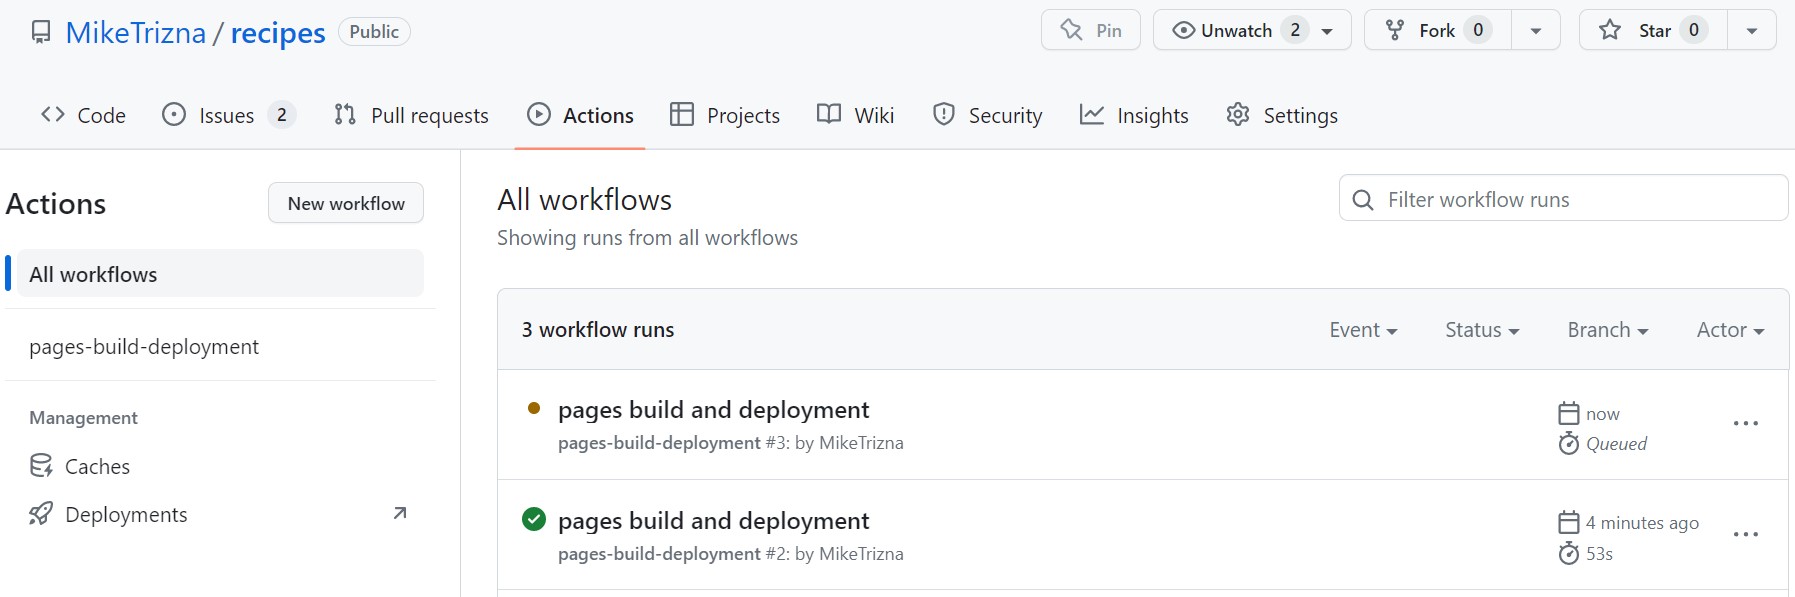Click the star icon in Star button
Viewport: 1795px width, 597px height.
pyautogui.click(x=1610, y=30)
